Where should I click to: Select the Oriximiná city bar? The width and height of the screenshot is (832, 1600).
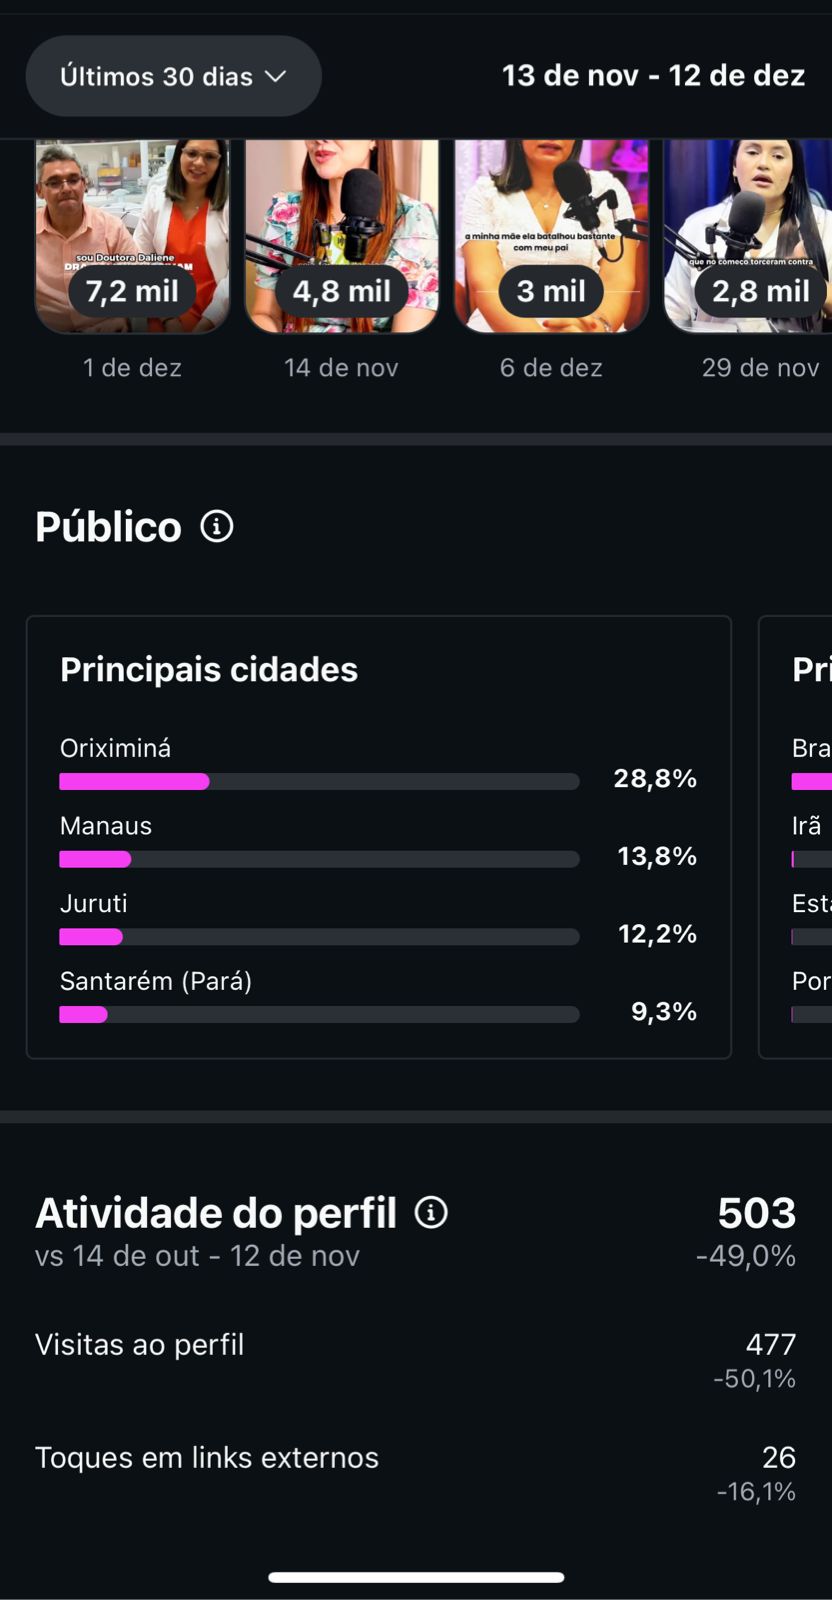click(319, 781)
